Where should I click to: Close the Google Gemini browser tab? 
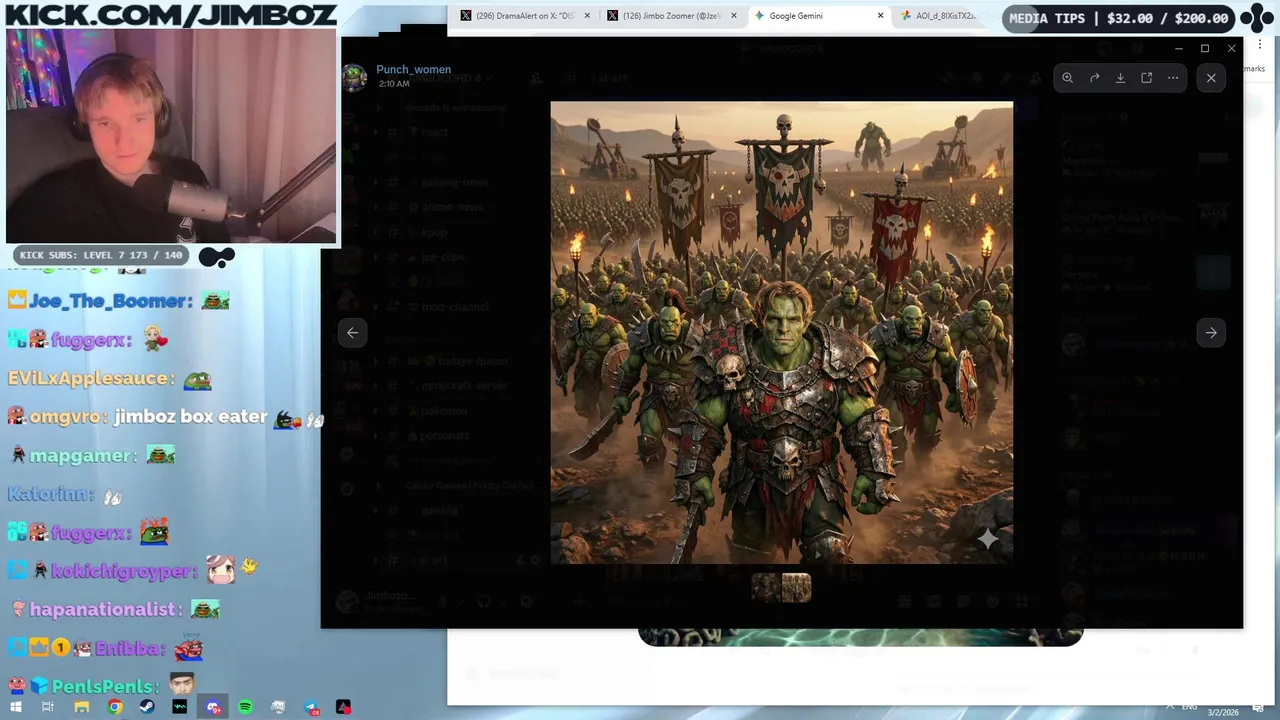[880, 16]
